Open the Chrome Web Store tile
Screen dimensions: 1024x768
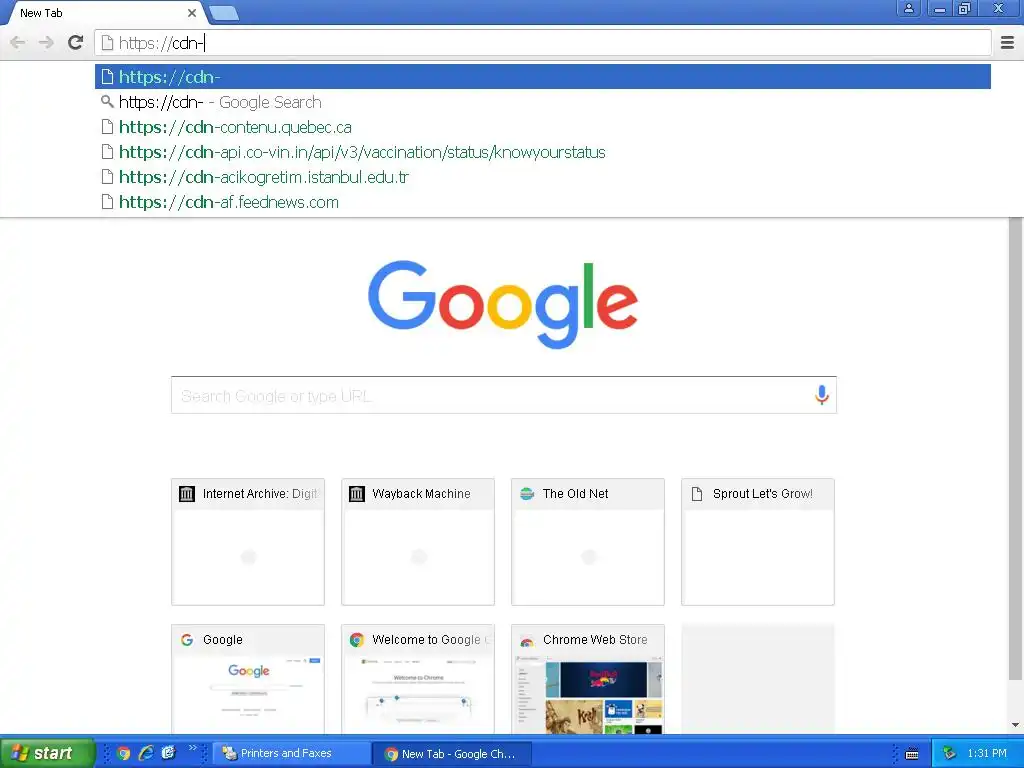point(588,679)
